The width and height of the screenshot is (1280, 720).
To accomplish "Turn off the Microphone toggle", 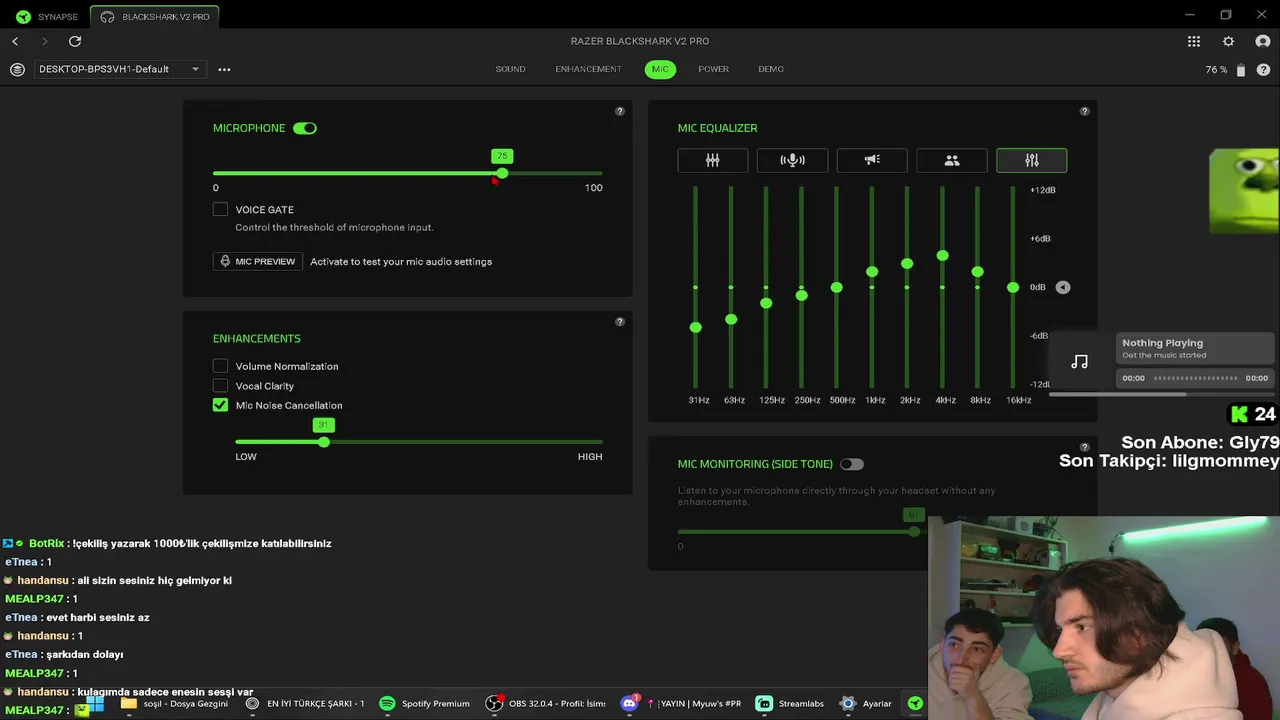I will (x=305, y=128).
